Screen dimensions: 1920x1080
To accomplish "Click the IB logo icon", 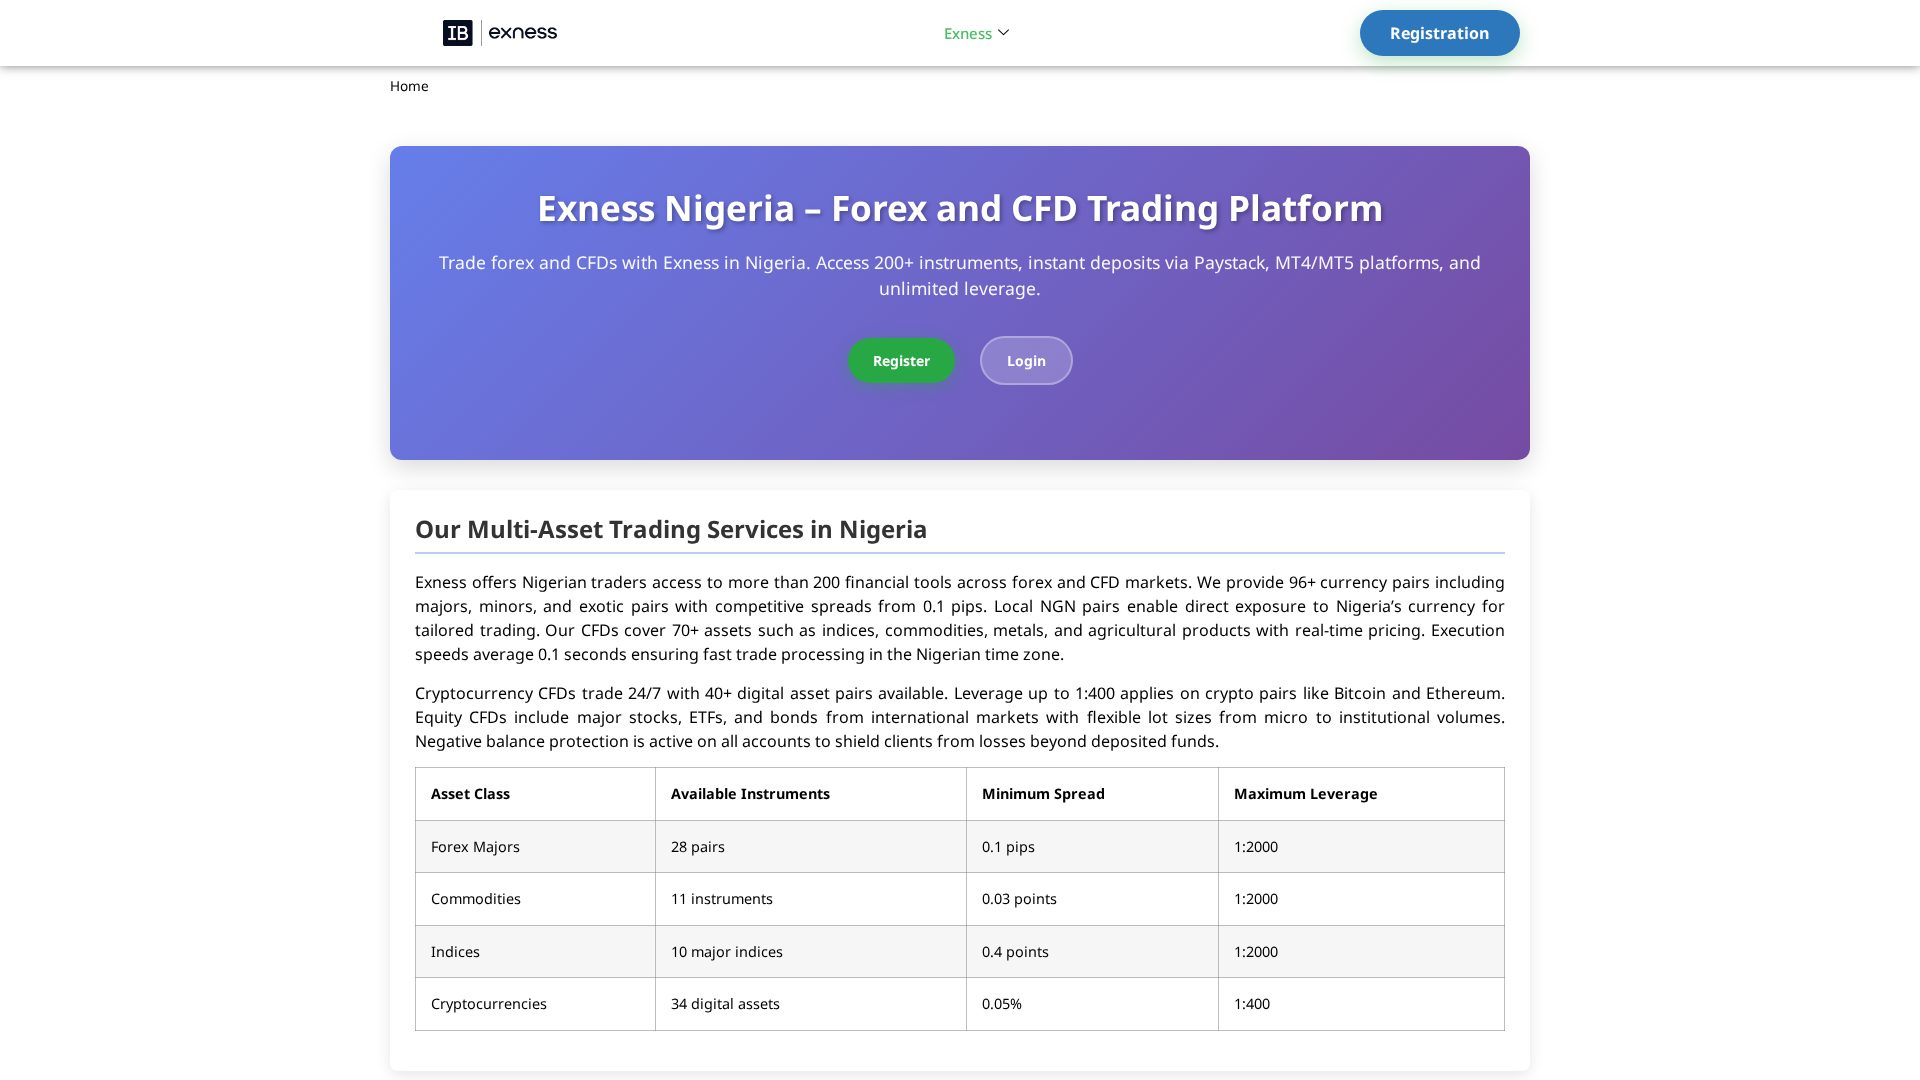I will [457, 33].
